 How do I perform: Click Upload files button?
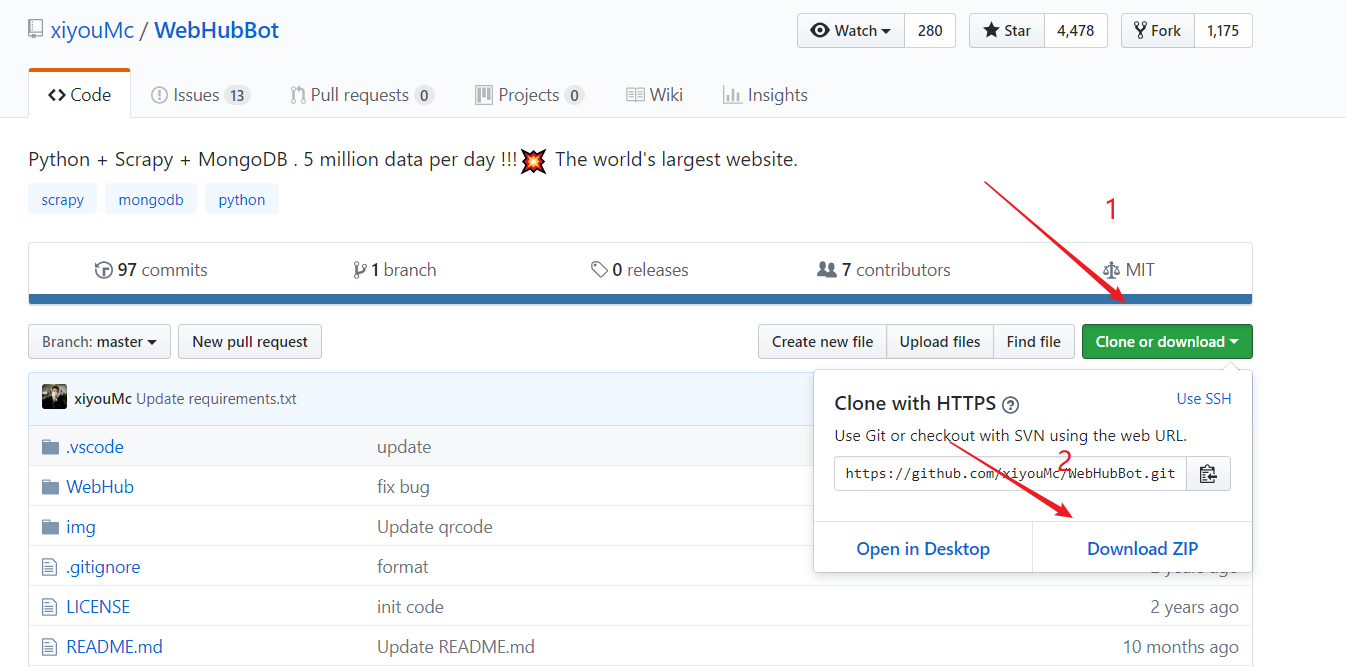coord(940,342)
